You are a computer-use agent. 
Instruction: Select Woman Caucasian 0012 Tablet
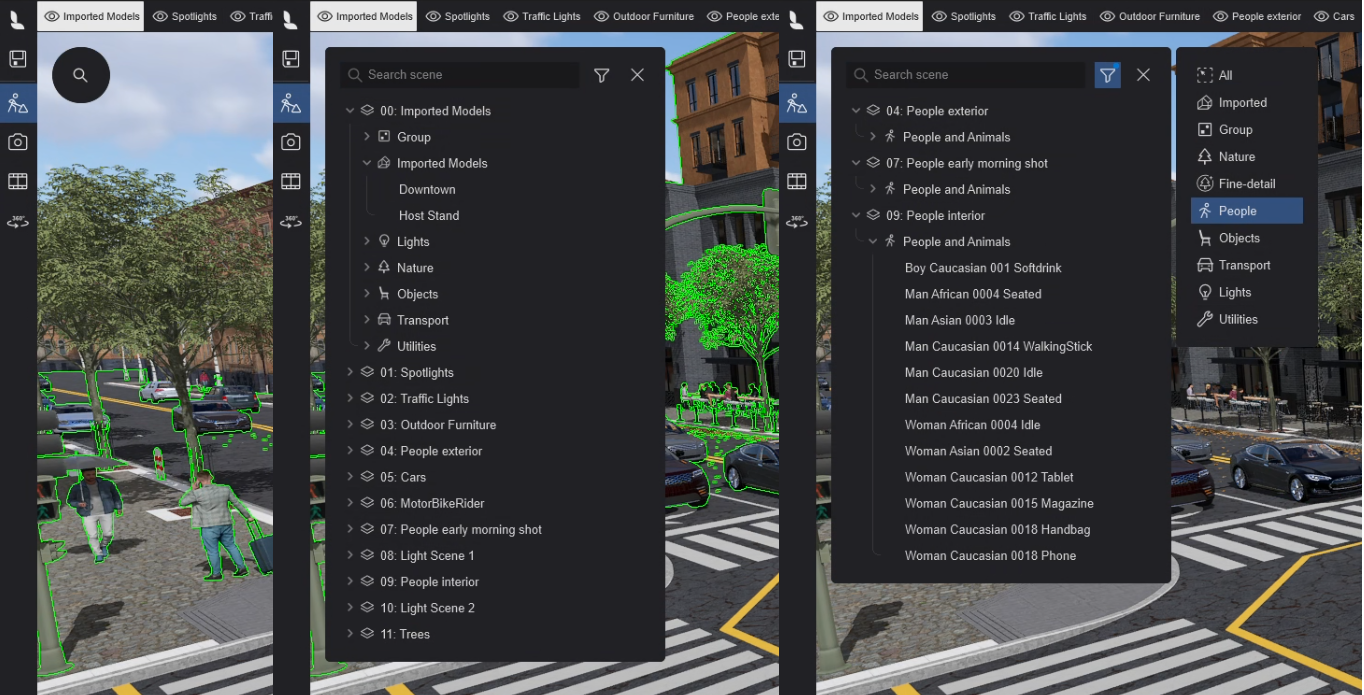(x=988, y=477)
